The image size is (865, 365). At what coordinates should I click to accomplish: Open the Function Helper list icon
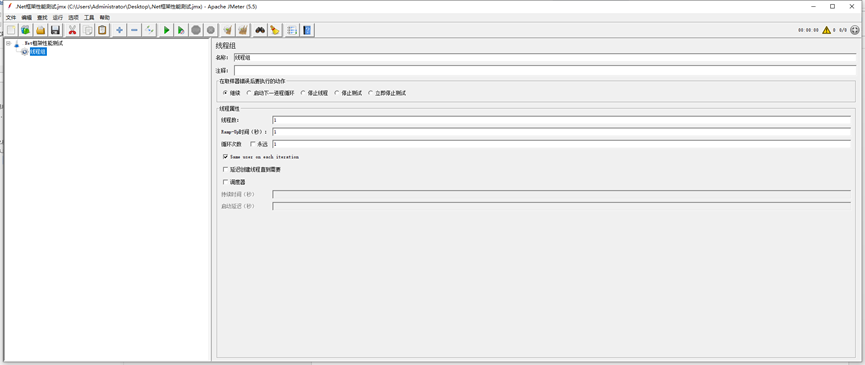[292, 30]
